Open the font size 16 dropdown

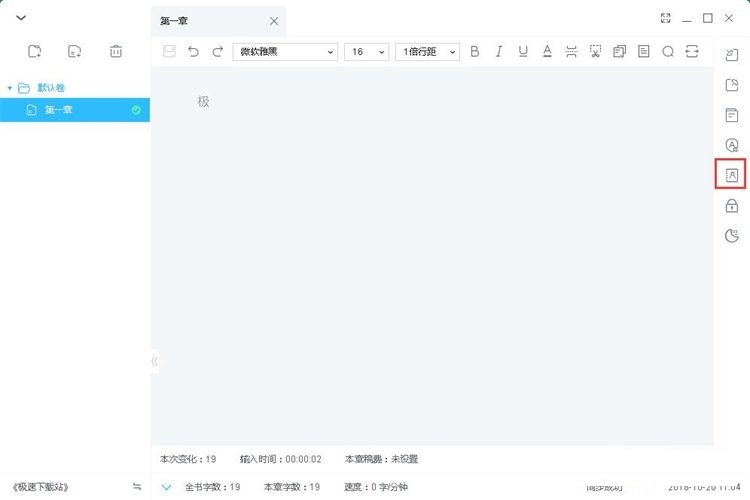click(366, 52)
